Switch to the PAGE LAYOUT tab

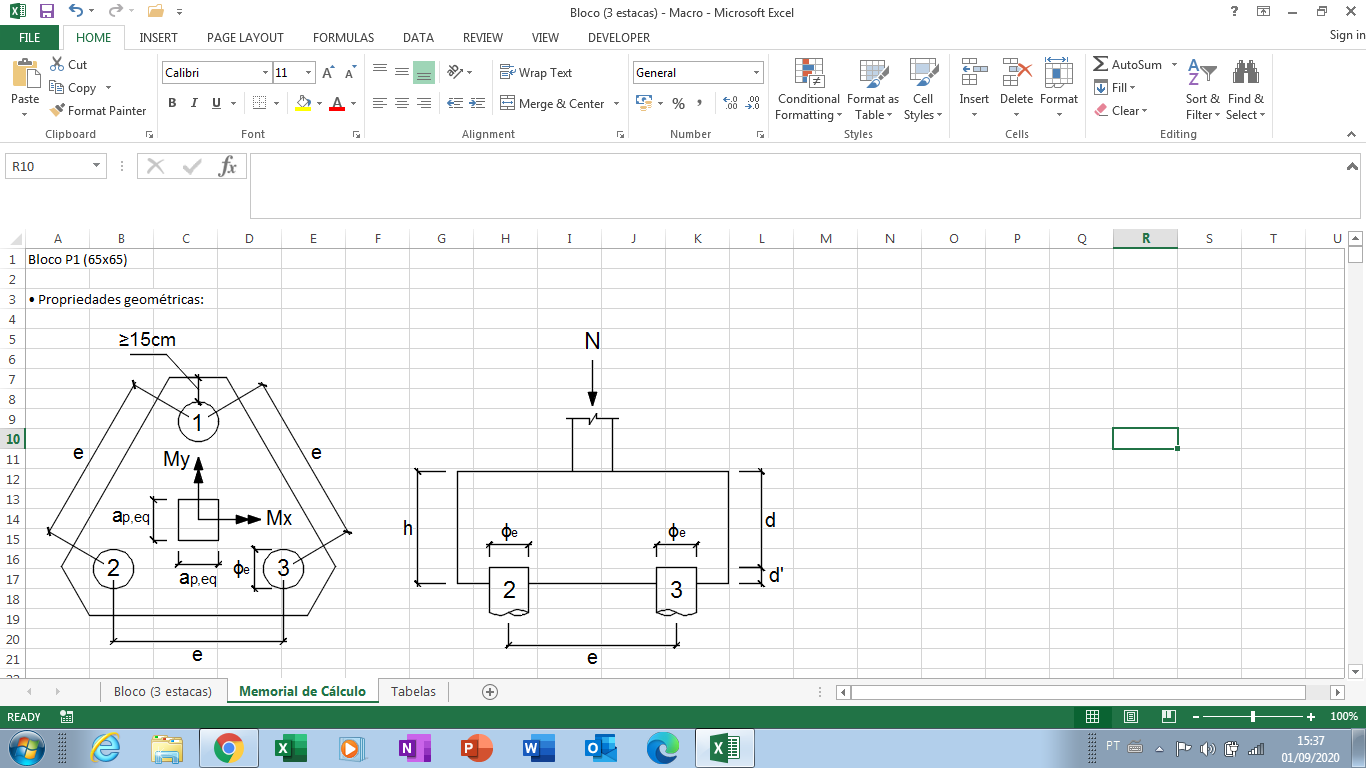245,38
